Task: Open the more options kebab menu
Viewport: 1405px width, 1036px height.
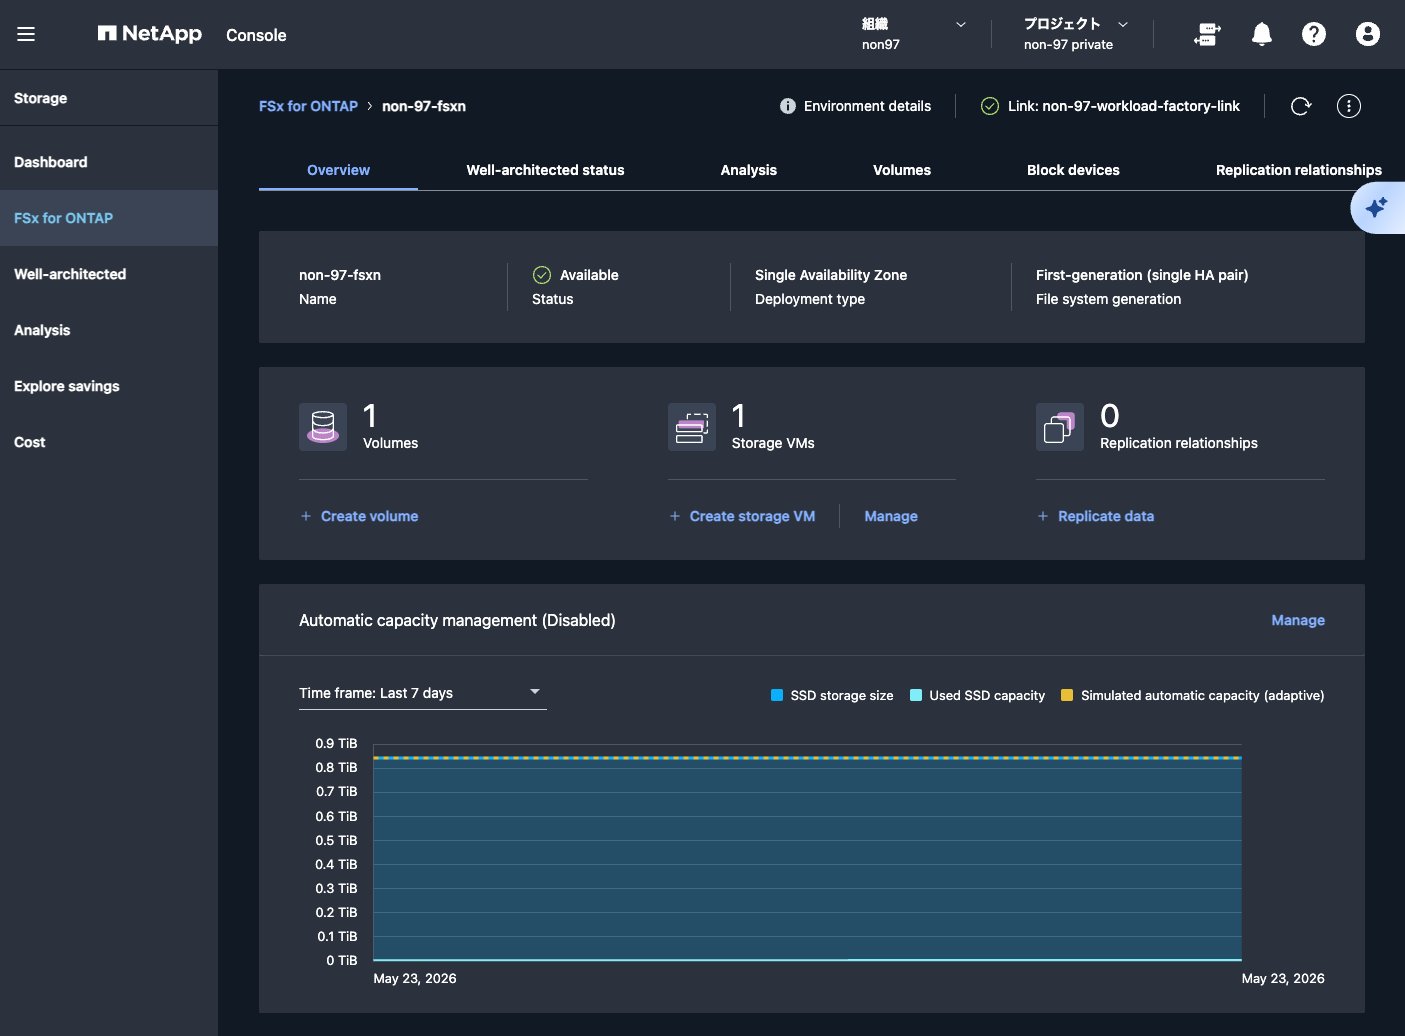Action: [1349, 106]
